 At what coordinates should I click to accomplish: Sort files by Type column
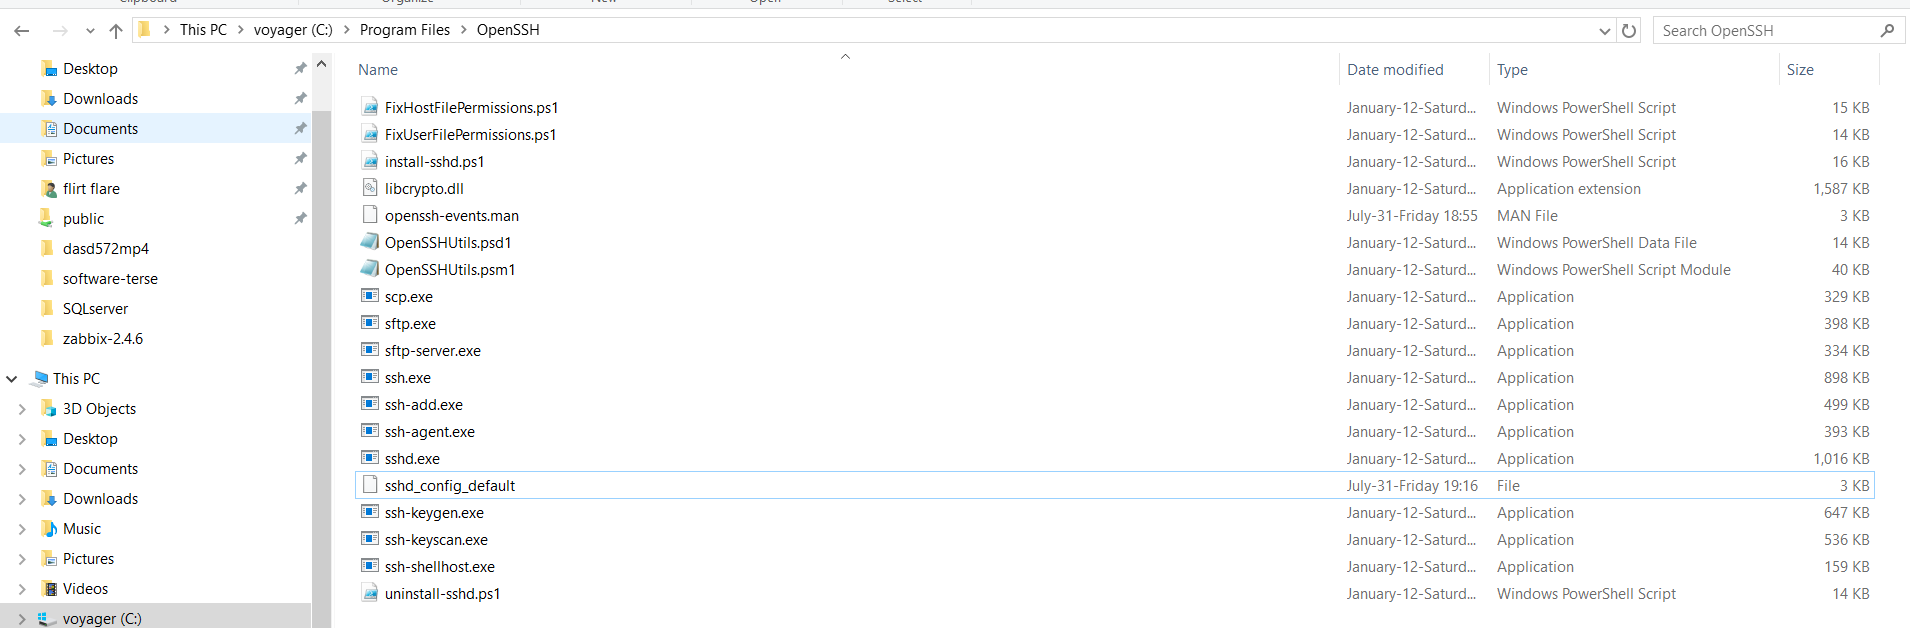click(1512, 70)
